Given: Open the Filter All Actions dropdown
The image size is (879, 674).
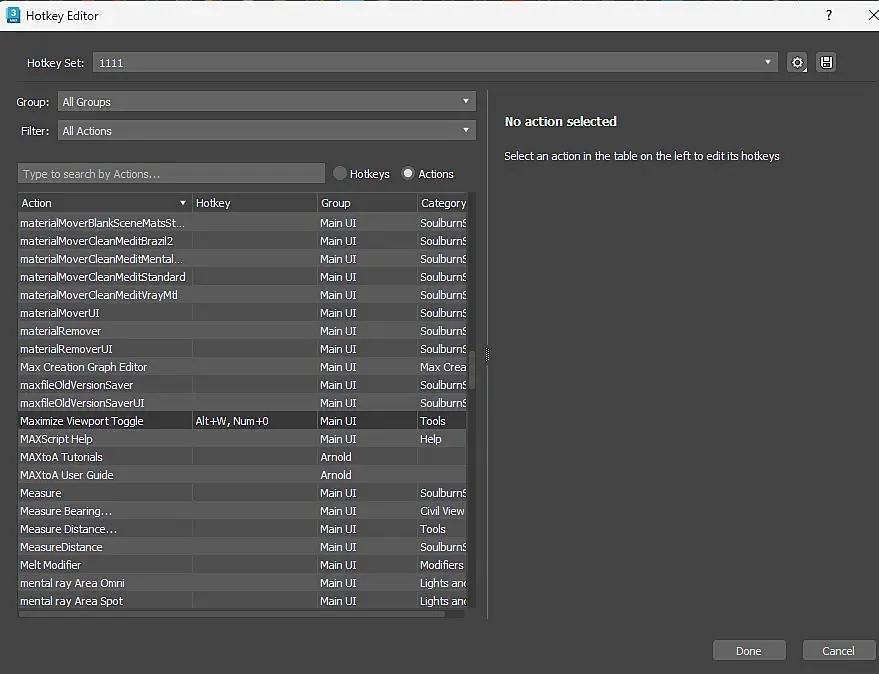Looking at the screenshot, I should [x=266, y=131].
